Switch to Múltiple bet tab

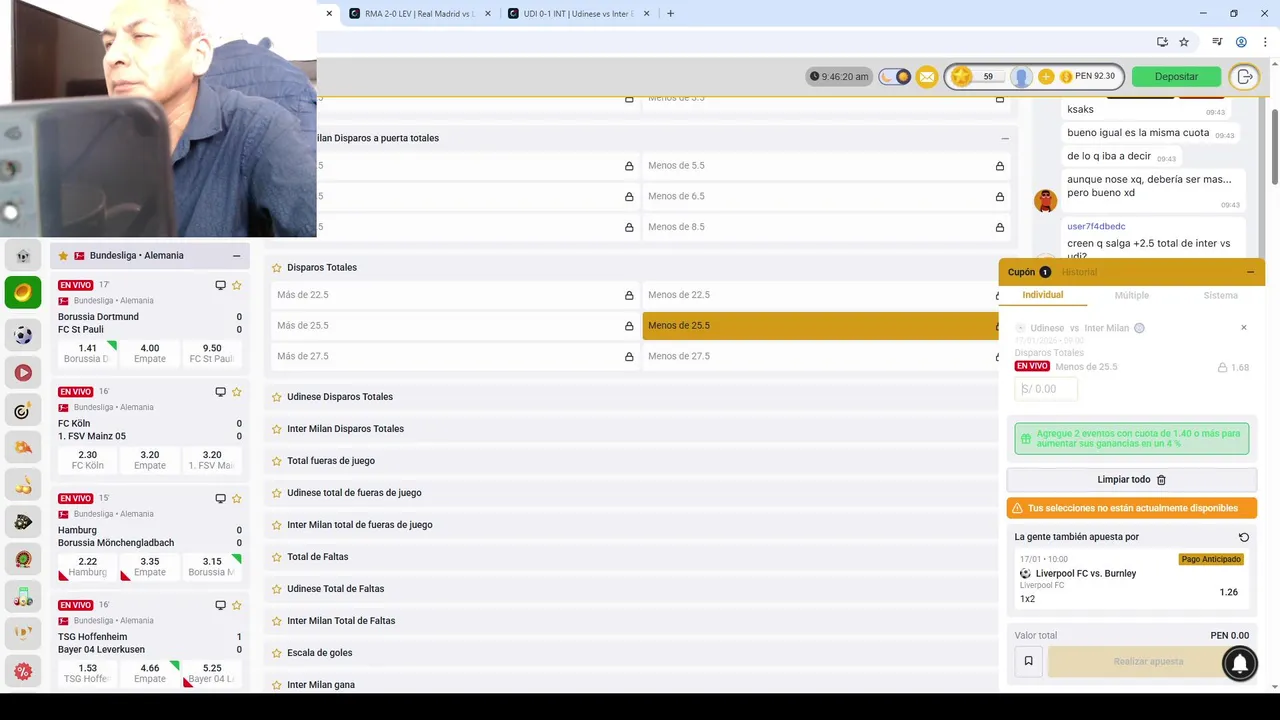point(1132,295)
